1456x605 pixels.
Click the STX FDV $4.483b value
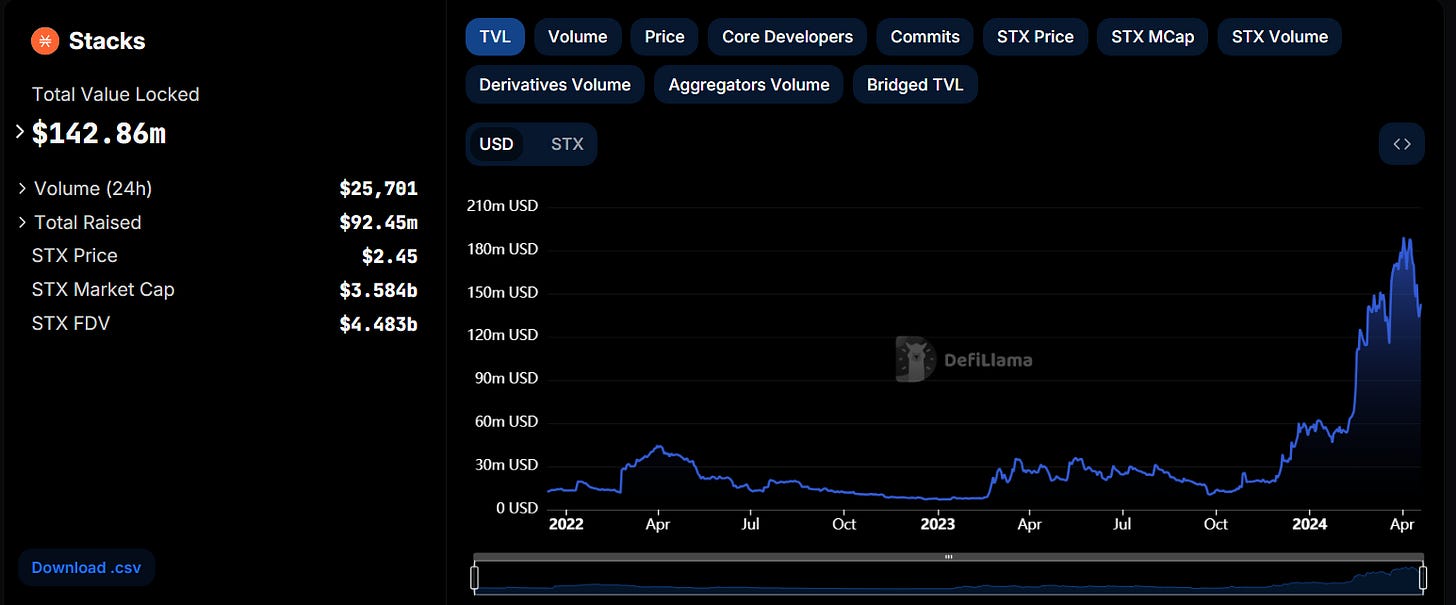[379, 324]
